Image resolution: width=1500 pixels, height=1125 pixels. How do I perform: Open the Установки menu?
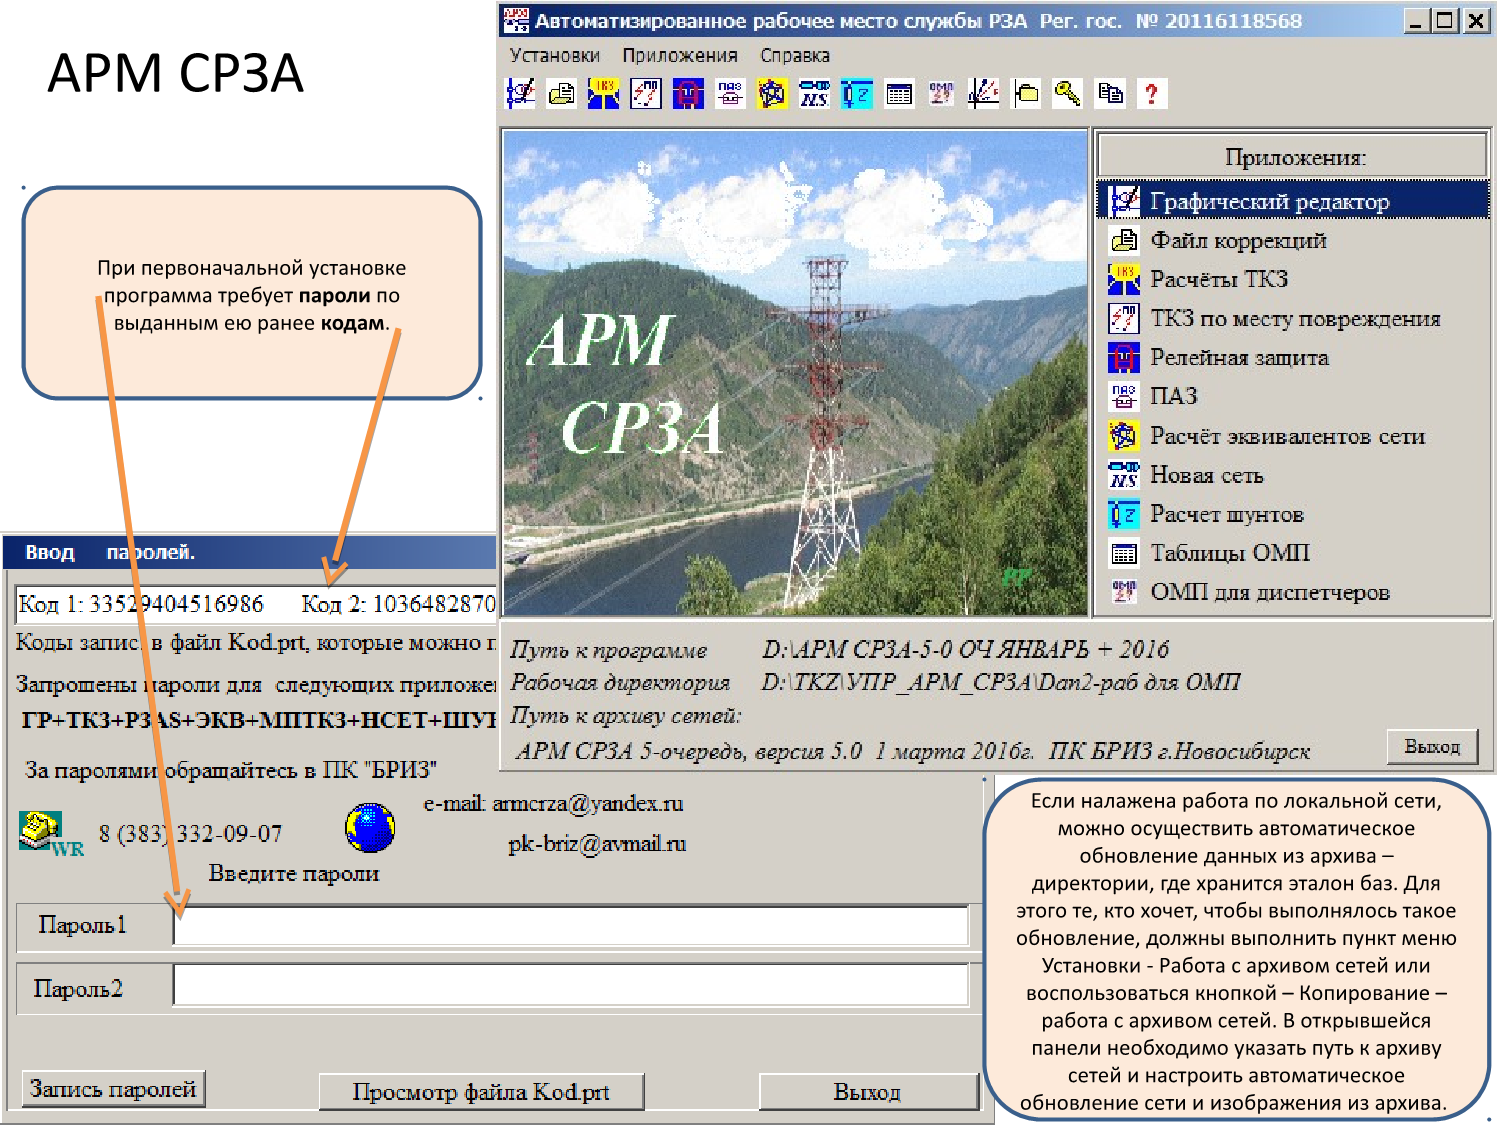554,55
